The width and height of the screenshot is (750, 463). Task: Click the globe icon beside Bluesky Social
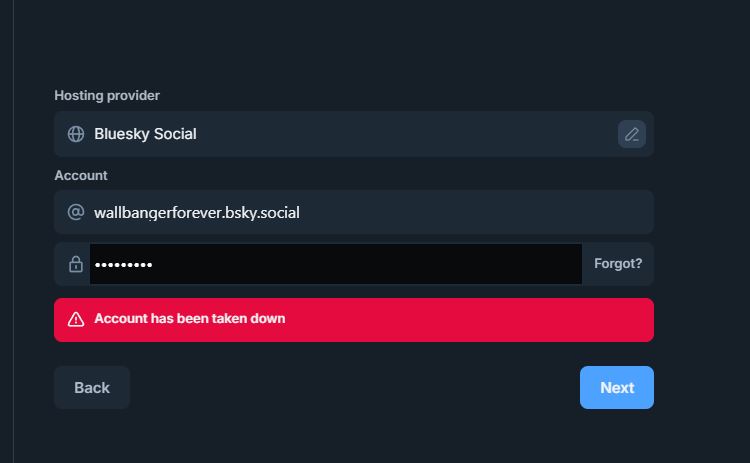[x=75, y=134]
